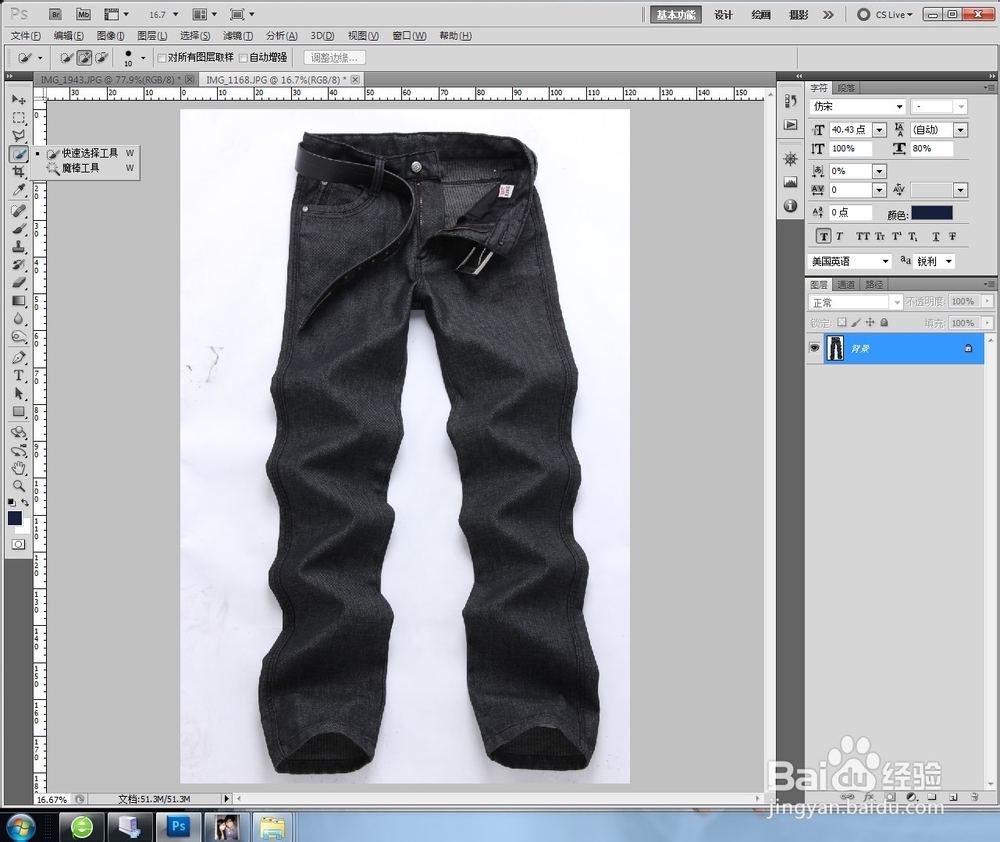
Task: Open the 文件(F) menu
Action: coord(26,36)
